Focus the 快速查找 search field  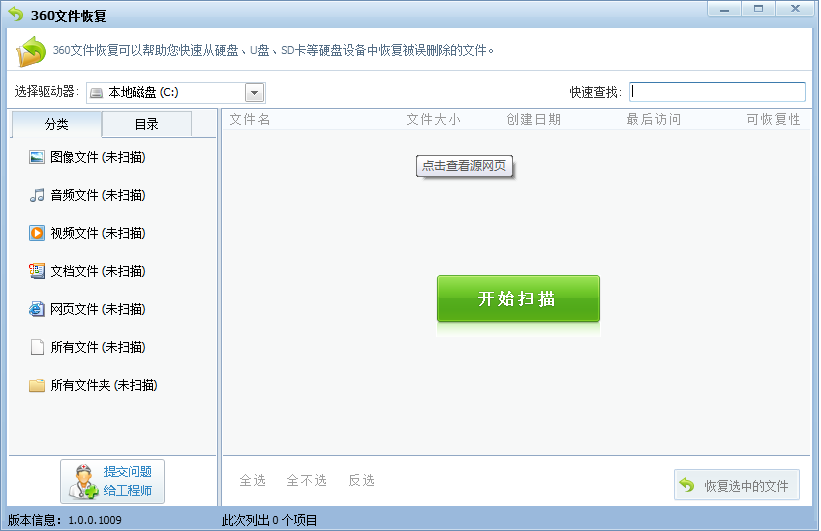tap(717, 92)
